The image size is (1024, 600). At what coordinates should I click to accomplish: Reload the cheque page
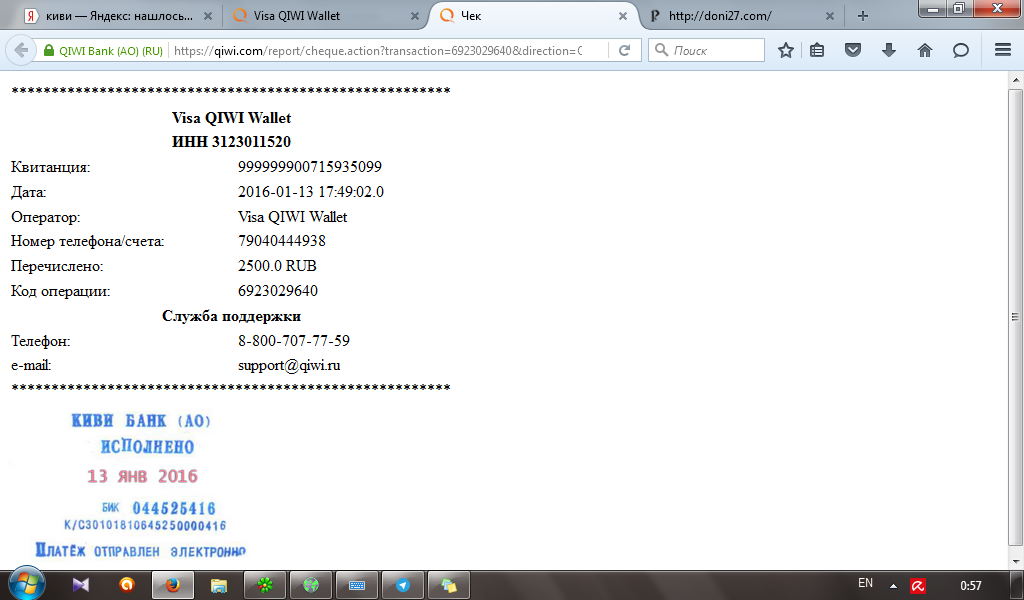(624, 50)
